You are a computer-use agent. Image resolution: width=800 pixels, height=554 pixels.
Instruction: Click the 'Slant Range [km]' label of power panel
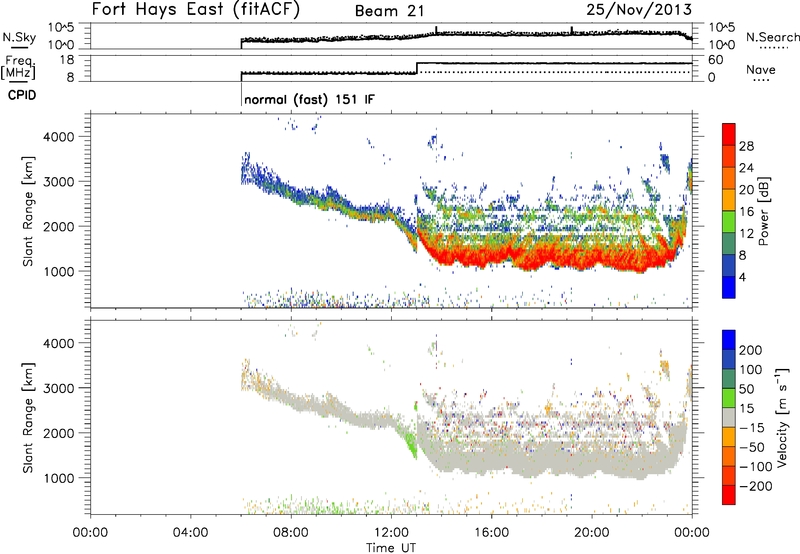pos(28,211)
